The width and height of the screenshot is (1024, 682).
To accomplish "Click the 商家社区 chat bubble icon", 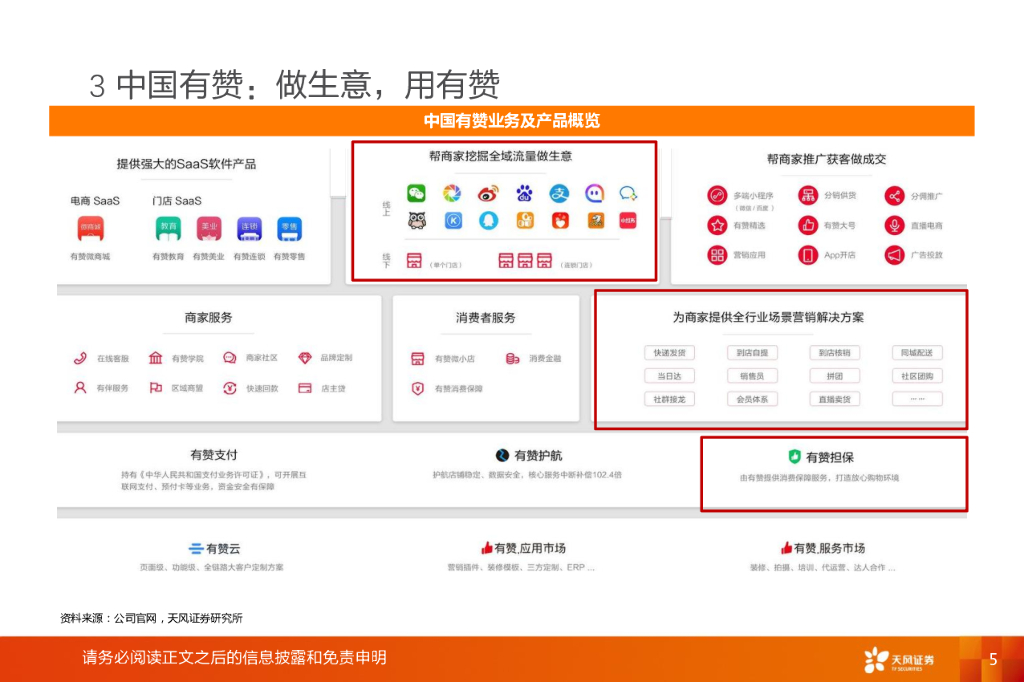I will [229, 357].
